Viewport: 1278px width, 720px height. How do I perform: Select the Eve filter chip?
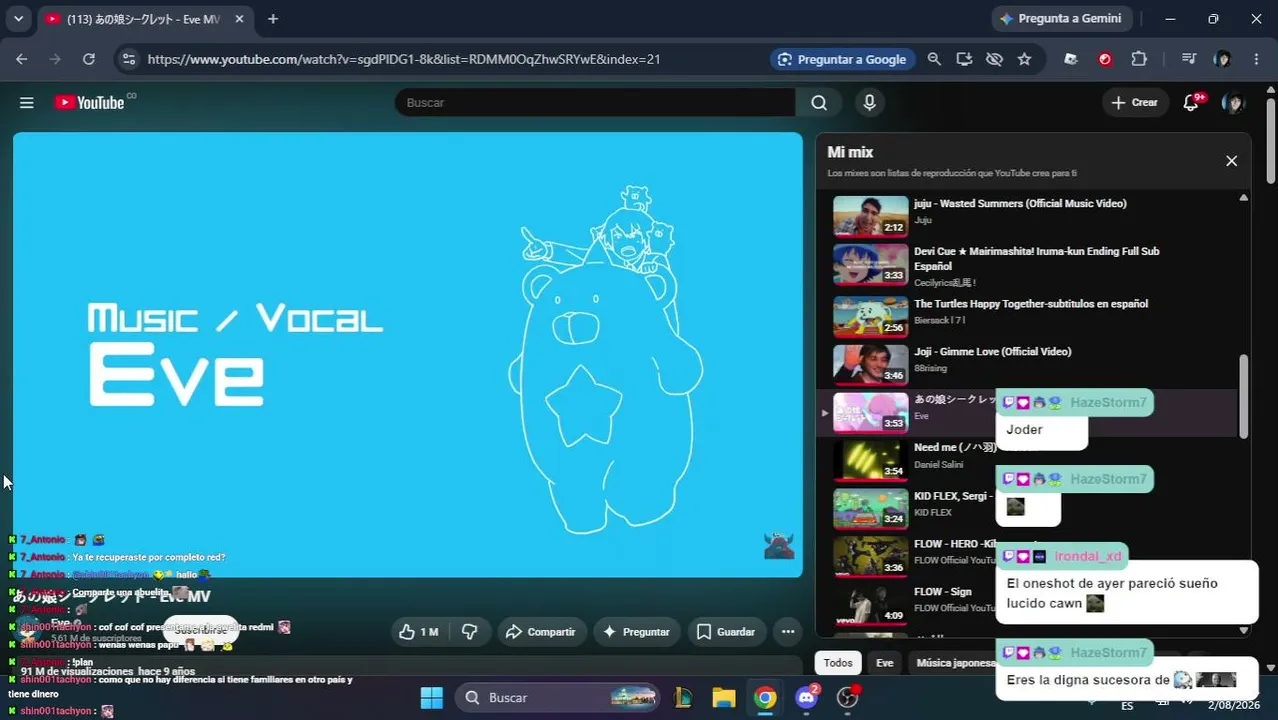884,662
